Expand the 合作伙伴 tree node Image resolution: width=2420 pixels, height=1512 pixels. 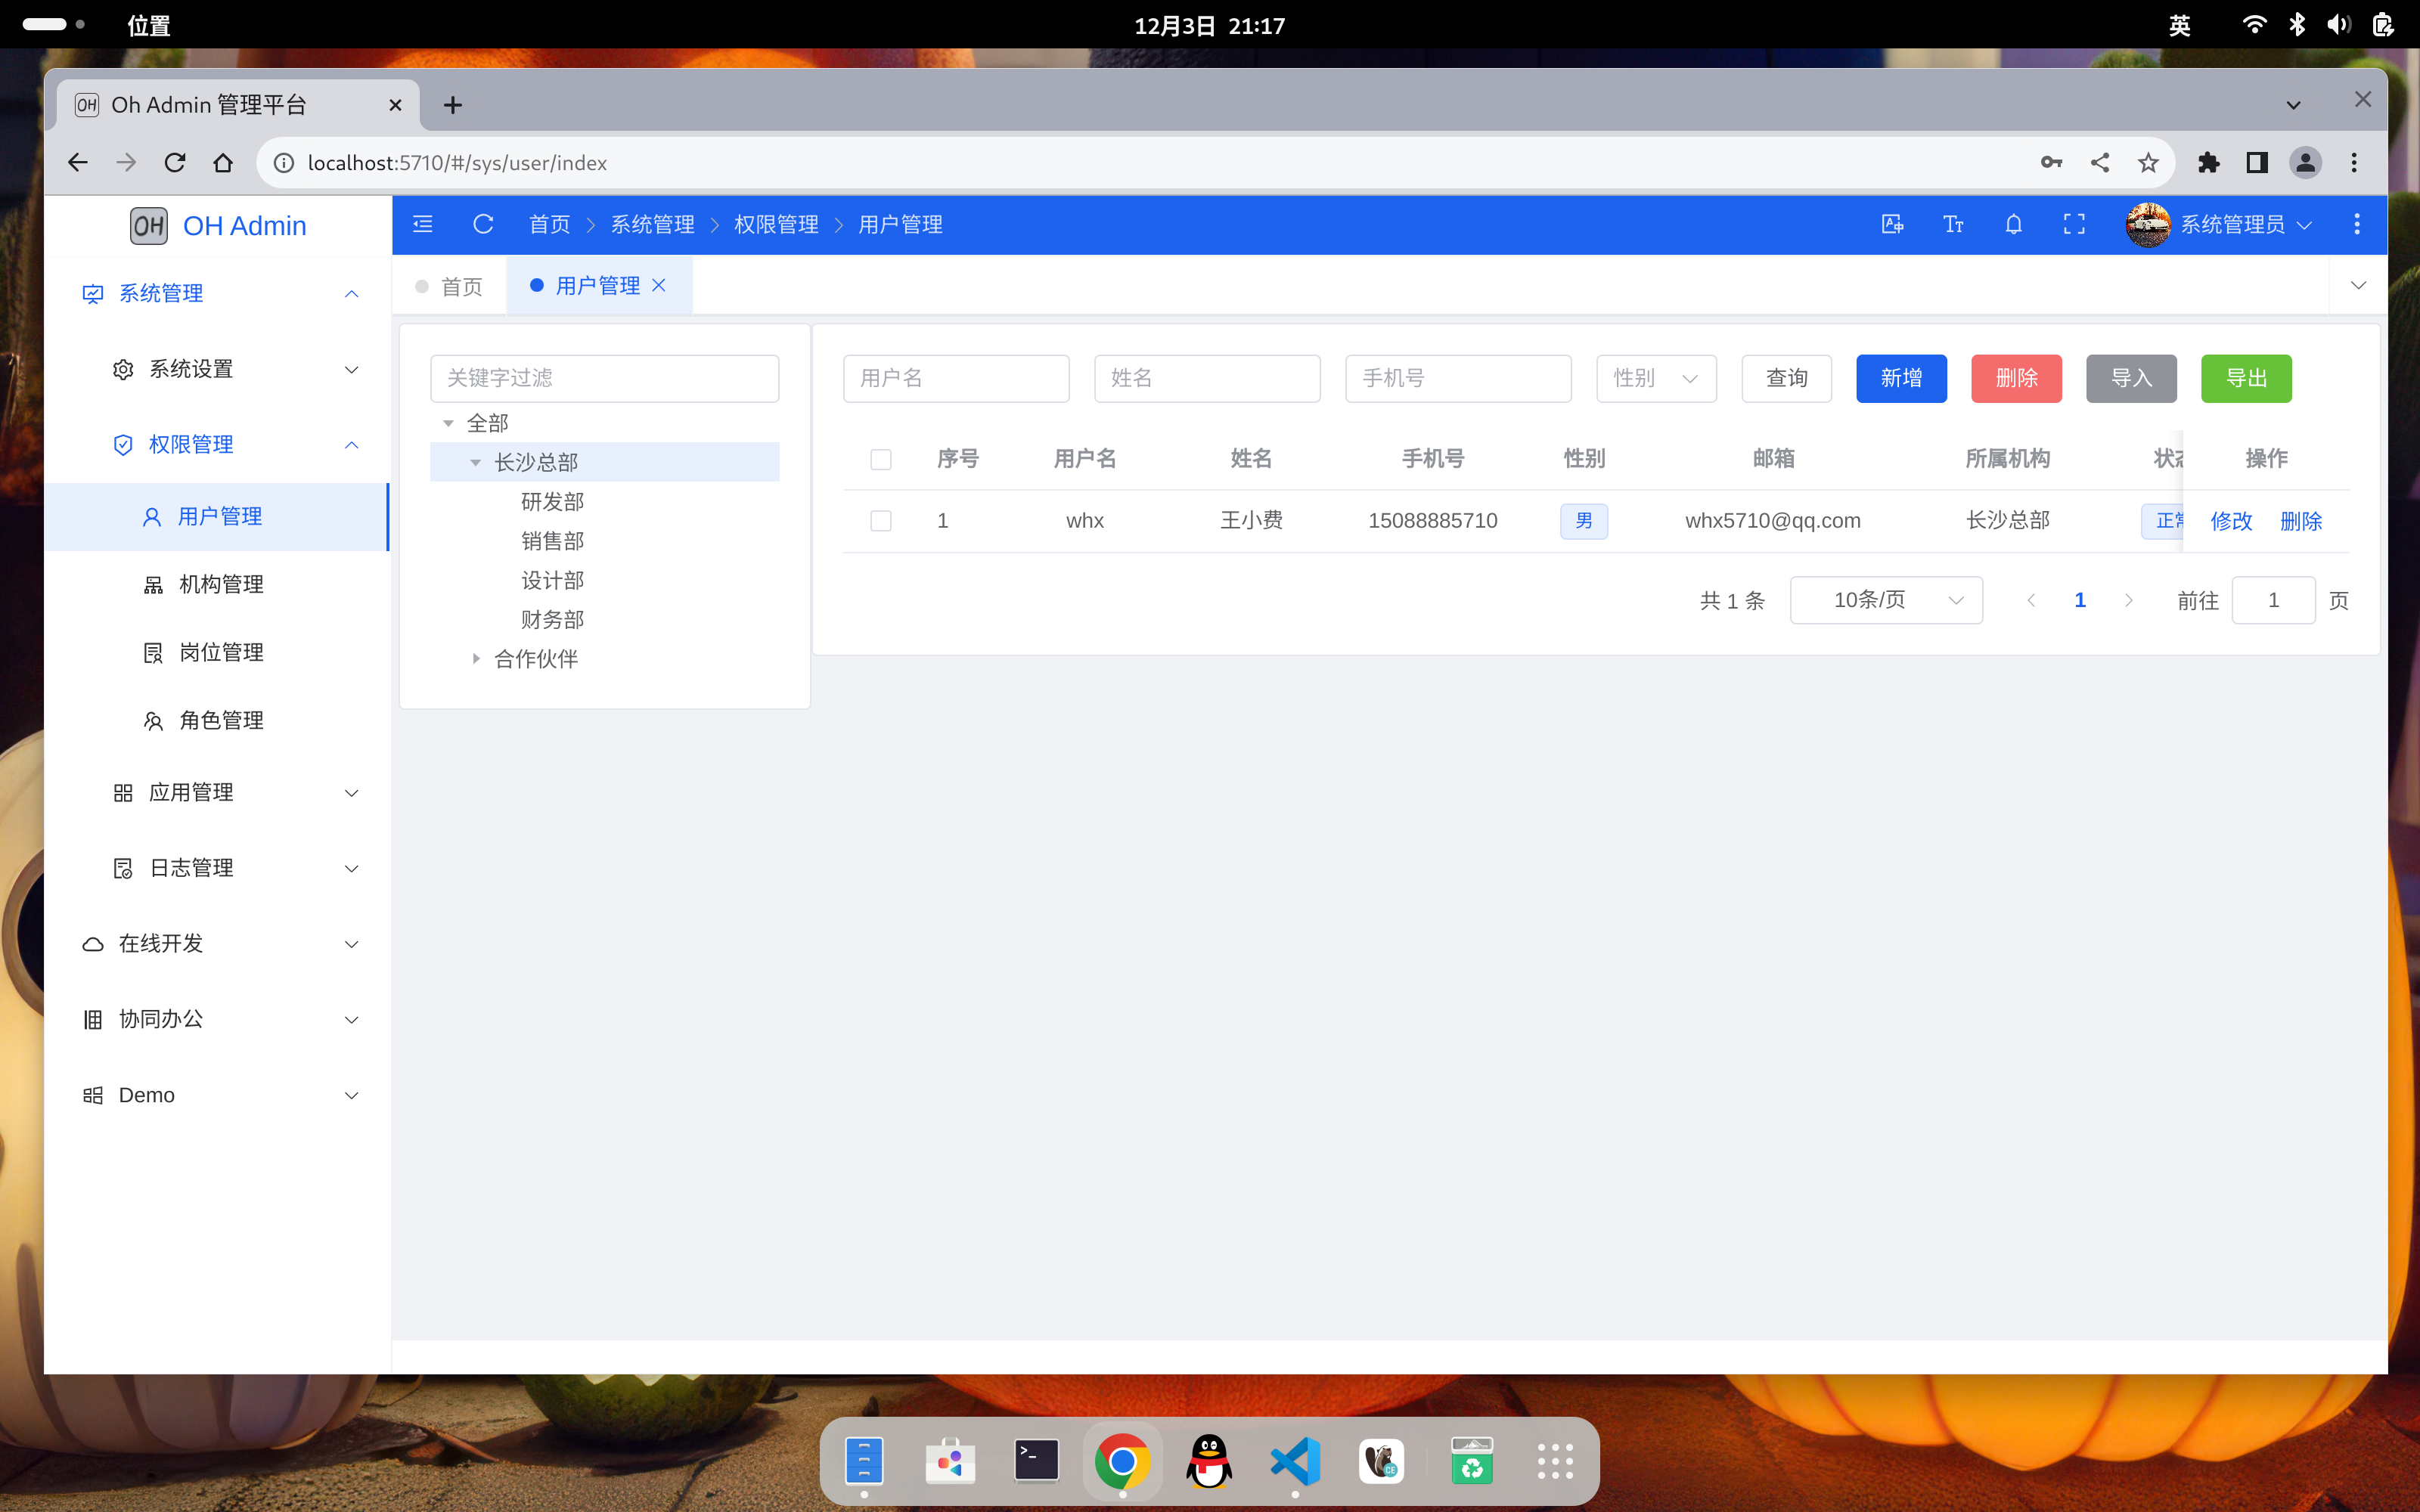point(476,658)
